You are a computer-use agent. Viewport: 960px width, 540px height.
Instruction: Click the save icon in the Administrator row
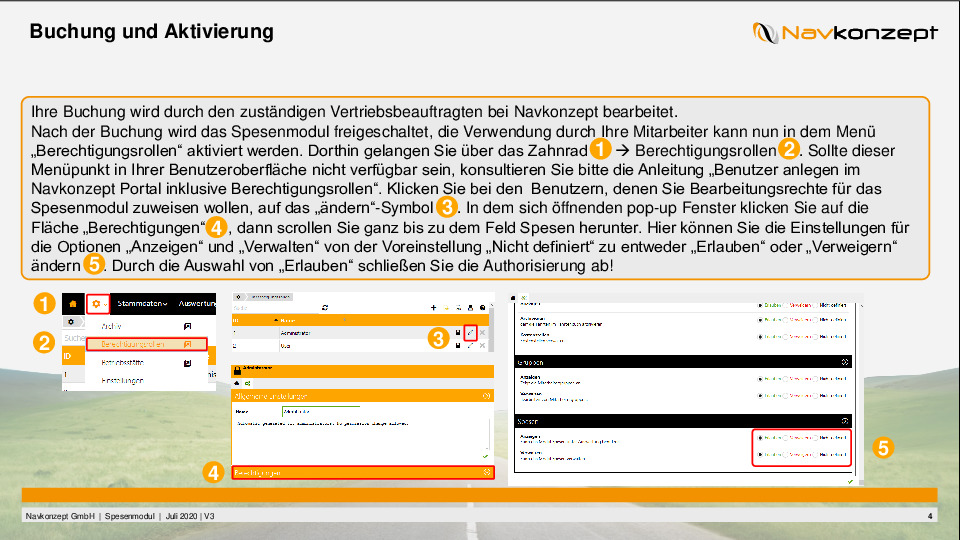pos(458,332)
